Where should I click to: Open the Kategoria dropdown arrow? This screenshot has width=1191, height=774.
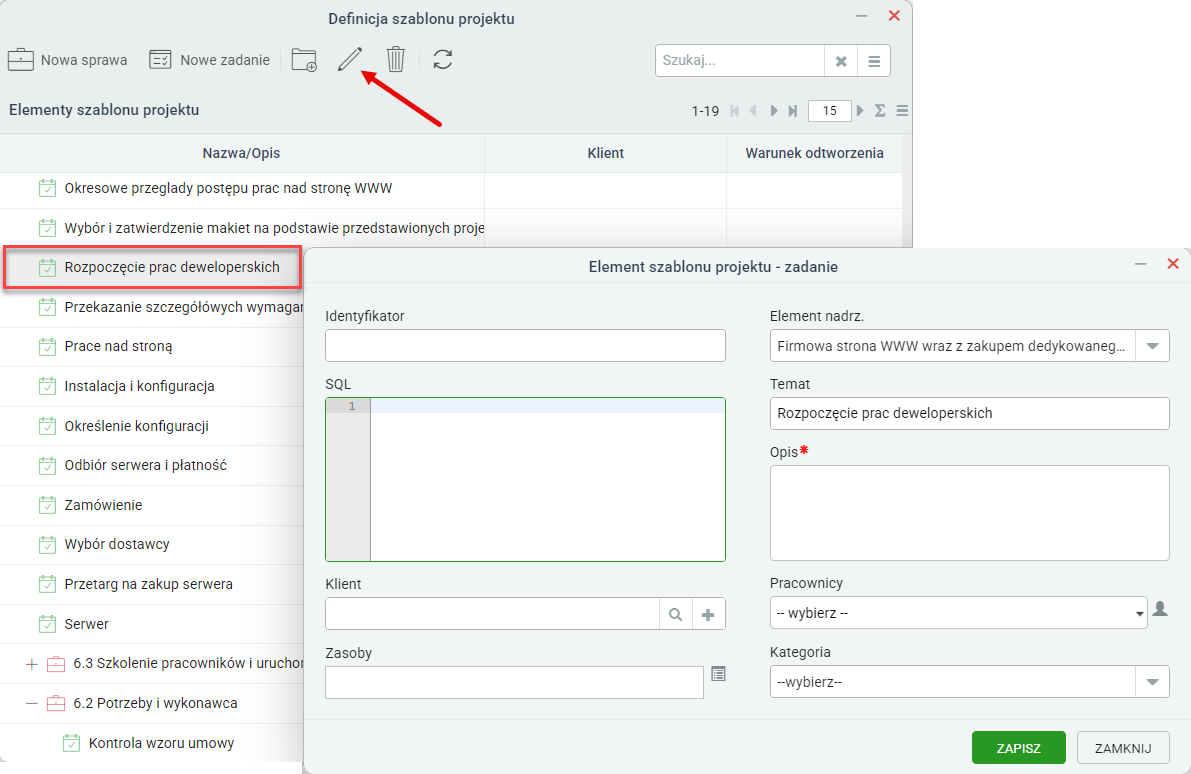point(1152,682)
